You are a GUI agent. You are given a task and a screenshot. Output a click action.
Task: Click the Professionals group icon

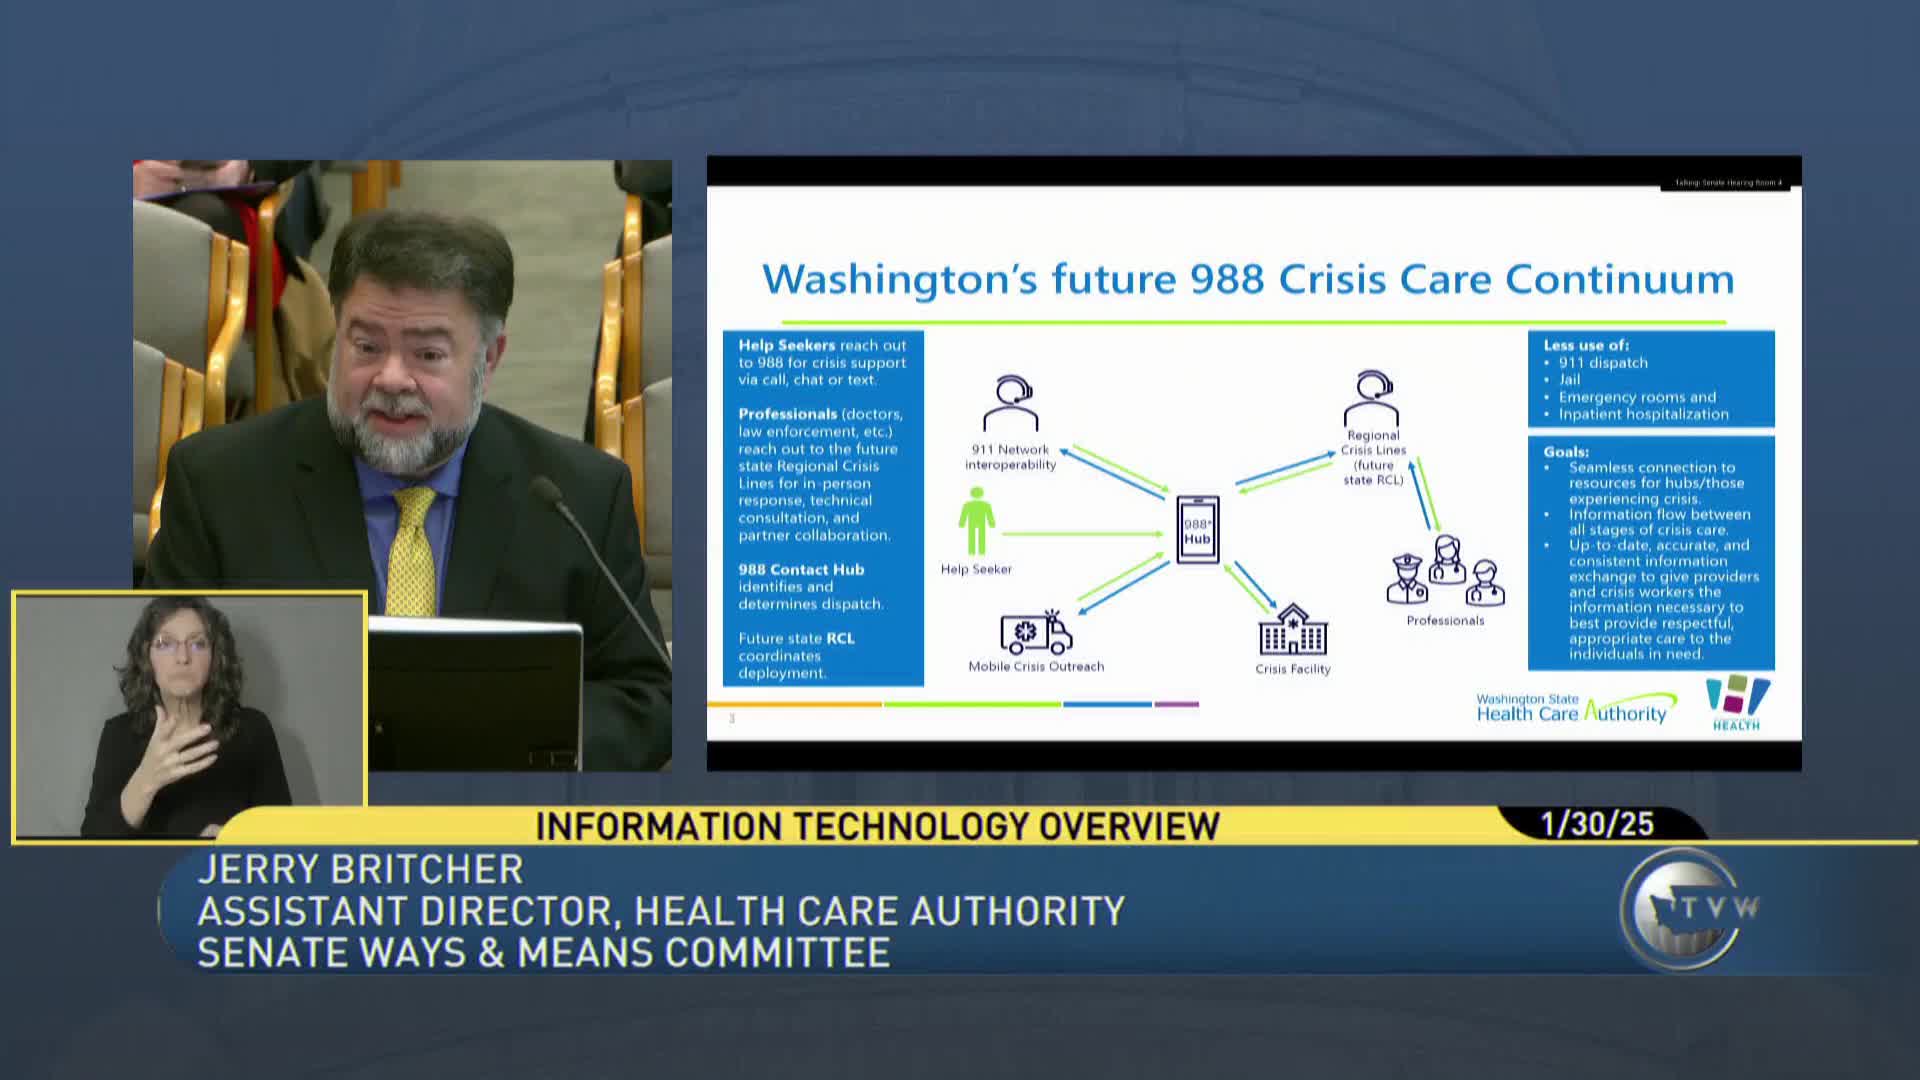click(x=1445, y=571)
